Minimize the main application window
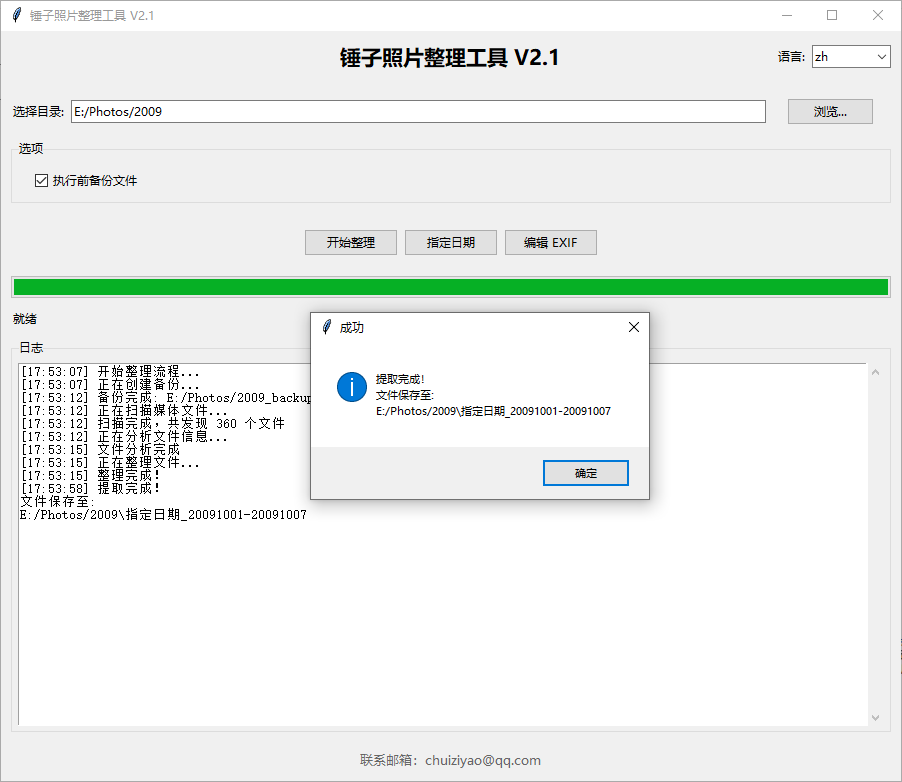This screenshot has width=902, height=782. coord(787,15)
